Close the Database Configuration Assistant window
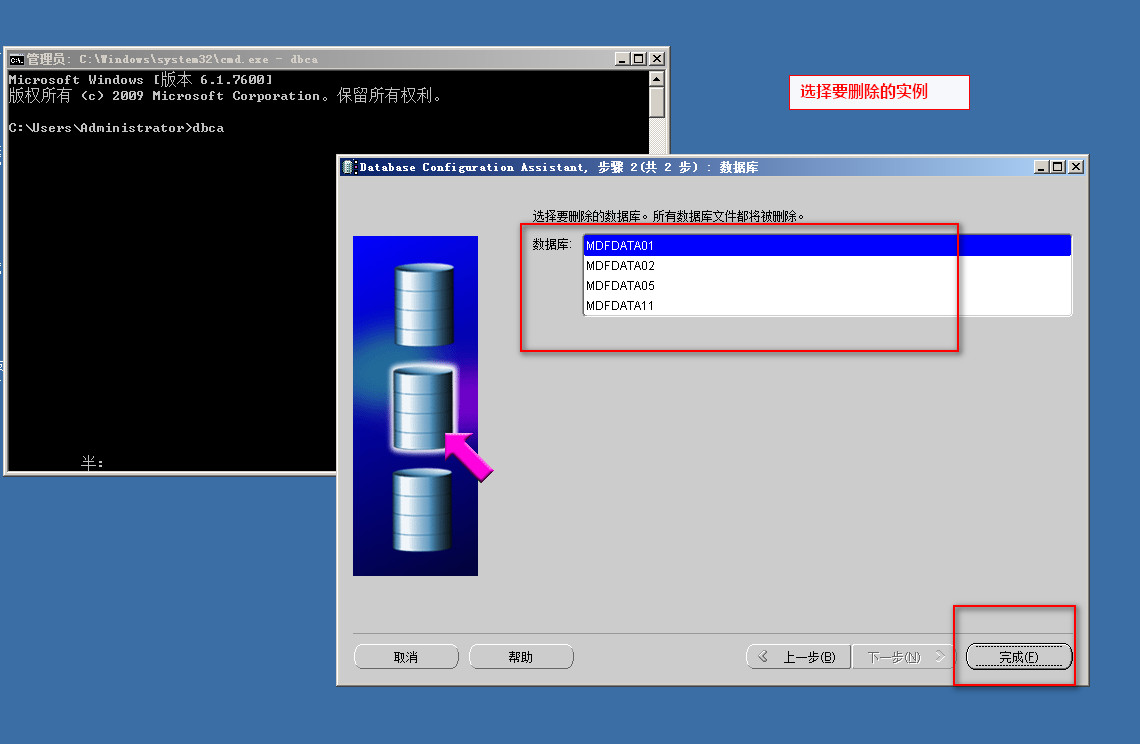 point(1076,167)
